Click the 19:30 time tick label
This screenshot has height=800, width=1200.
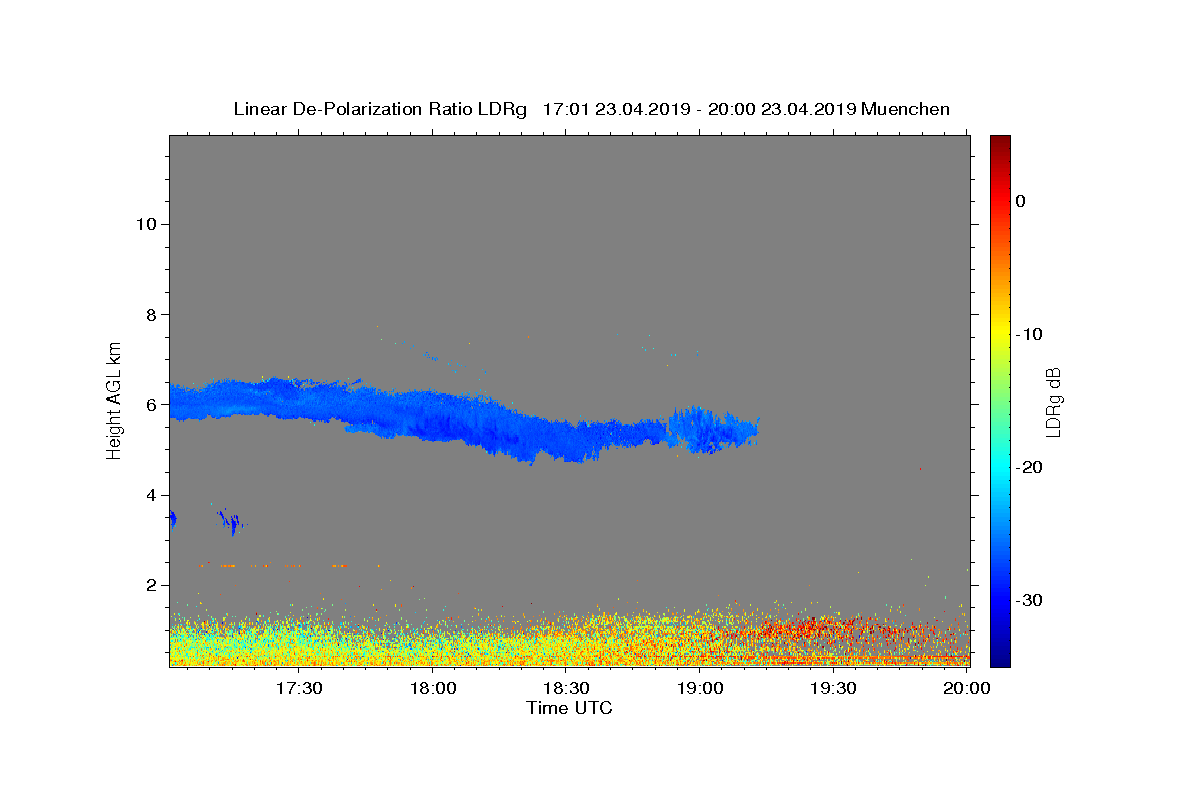click(x=833, y=688)
